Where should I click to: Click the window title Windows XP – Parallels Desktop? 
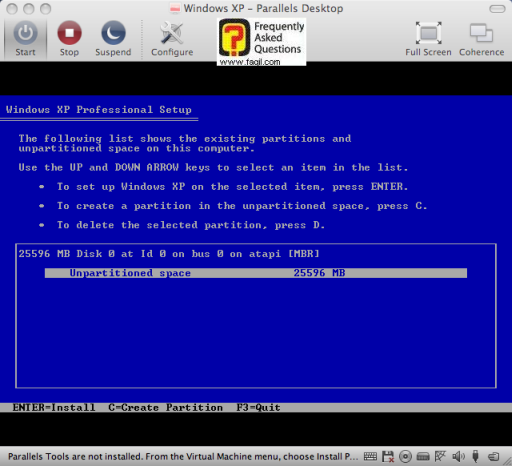point(263,8)
